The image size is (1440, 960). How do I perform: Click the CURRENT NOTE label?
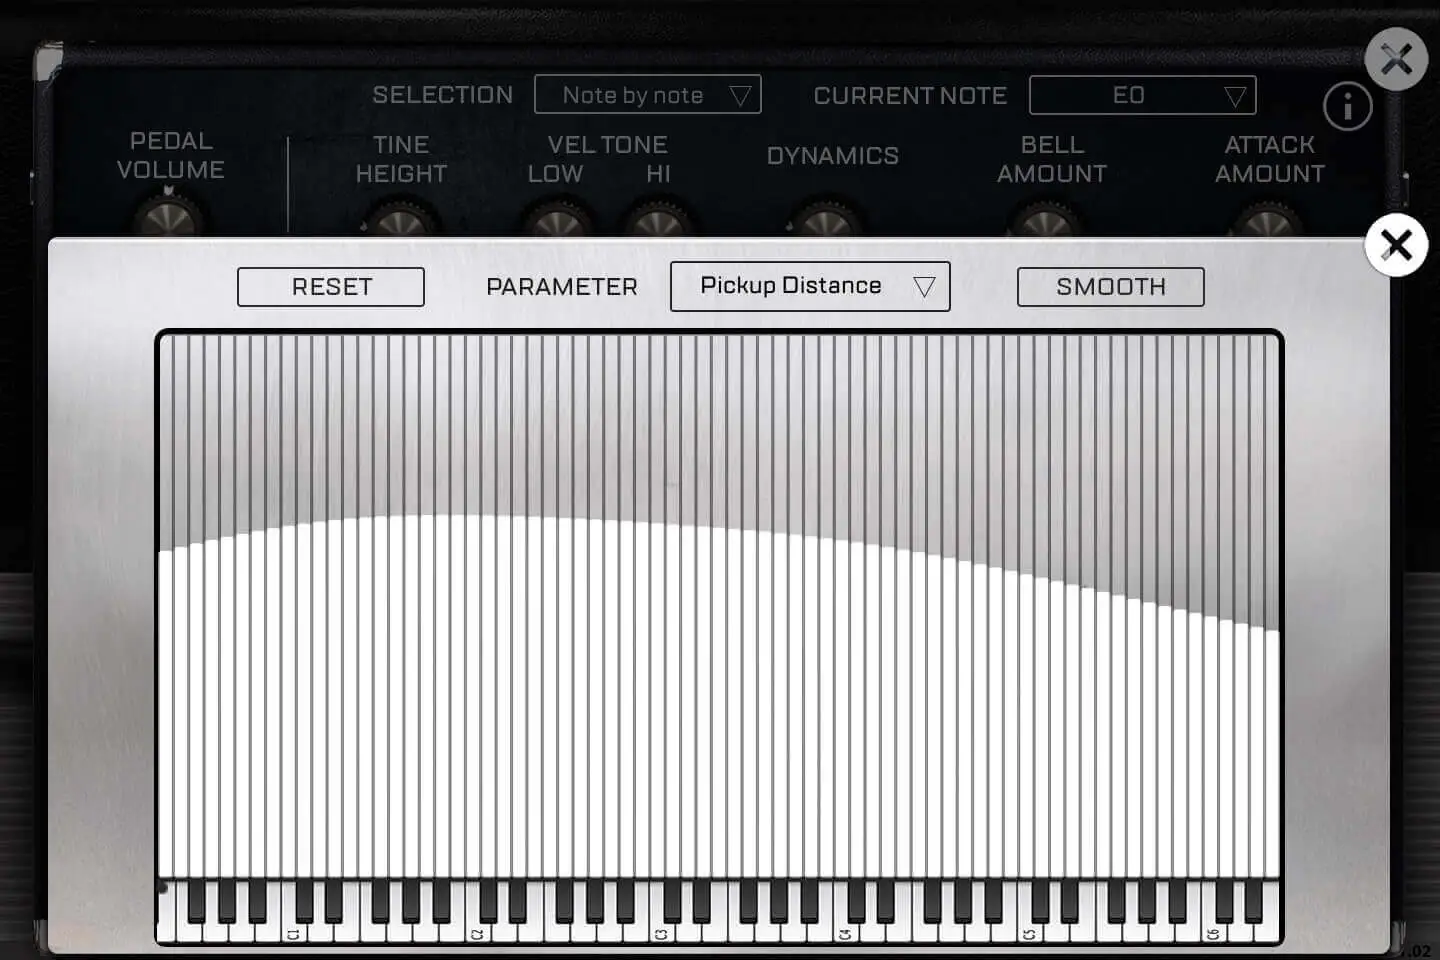(910, 96)
